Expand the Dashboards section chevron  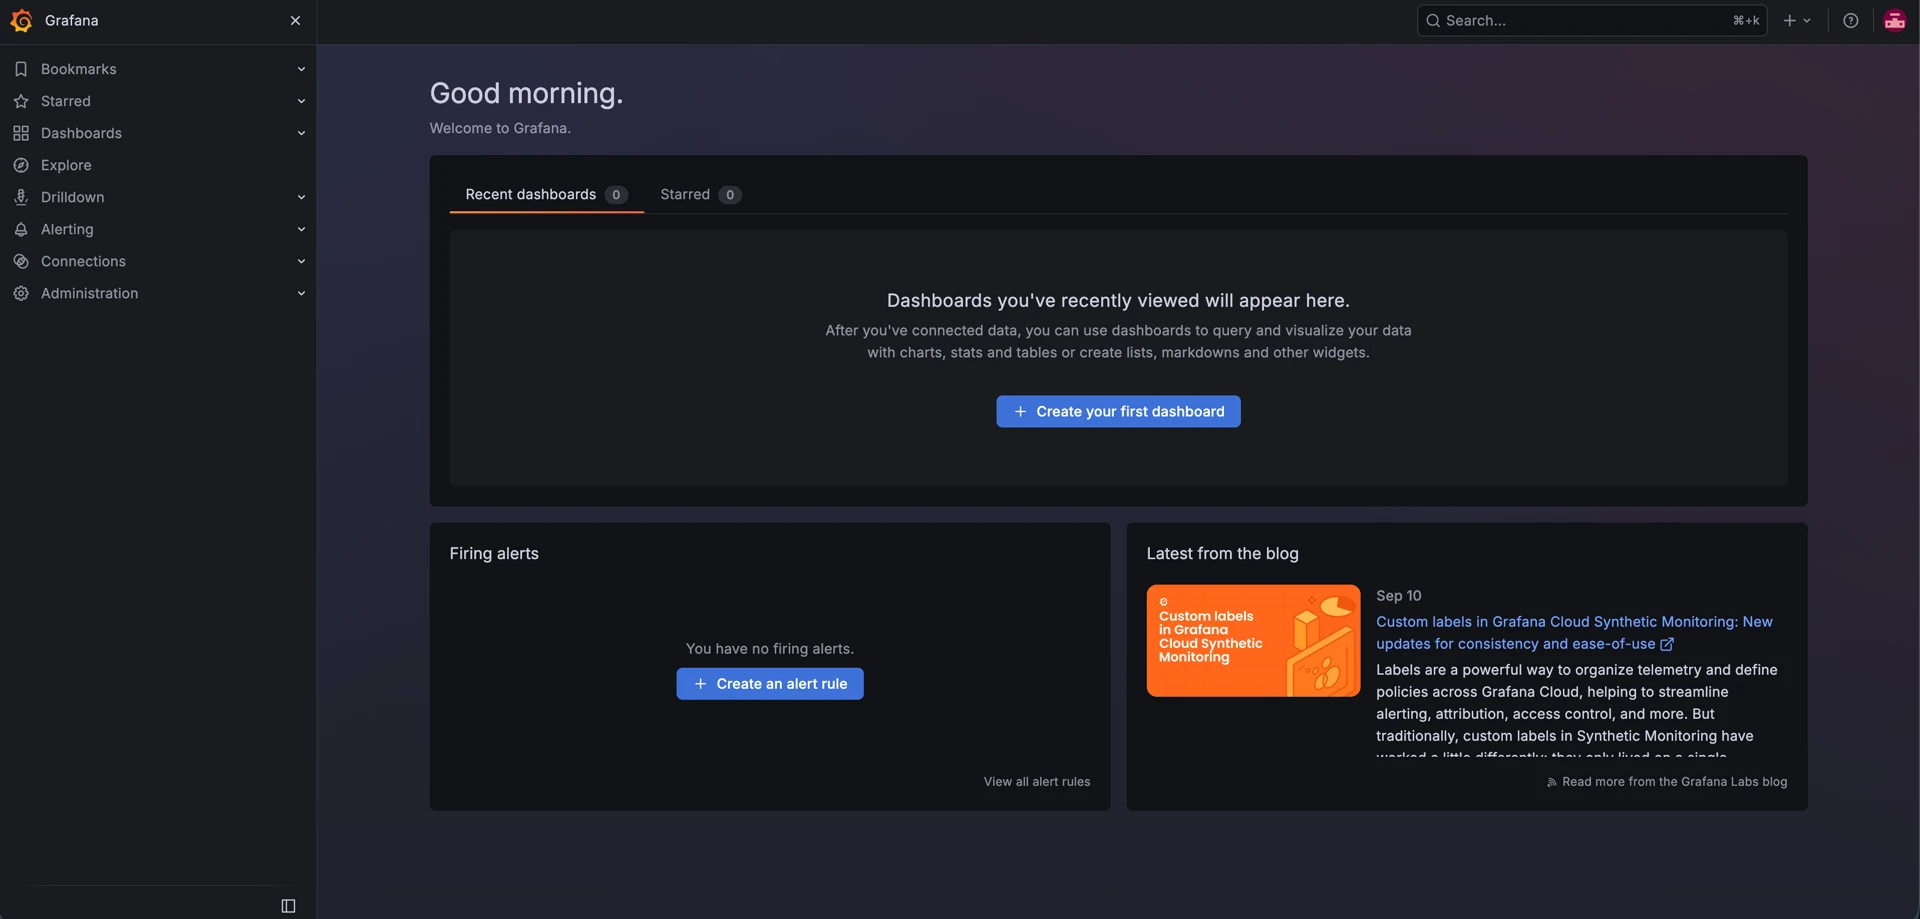coord(301,133)
